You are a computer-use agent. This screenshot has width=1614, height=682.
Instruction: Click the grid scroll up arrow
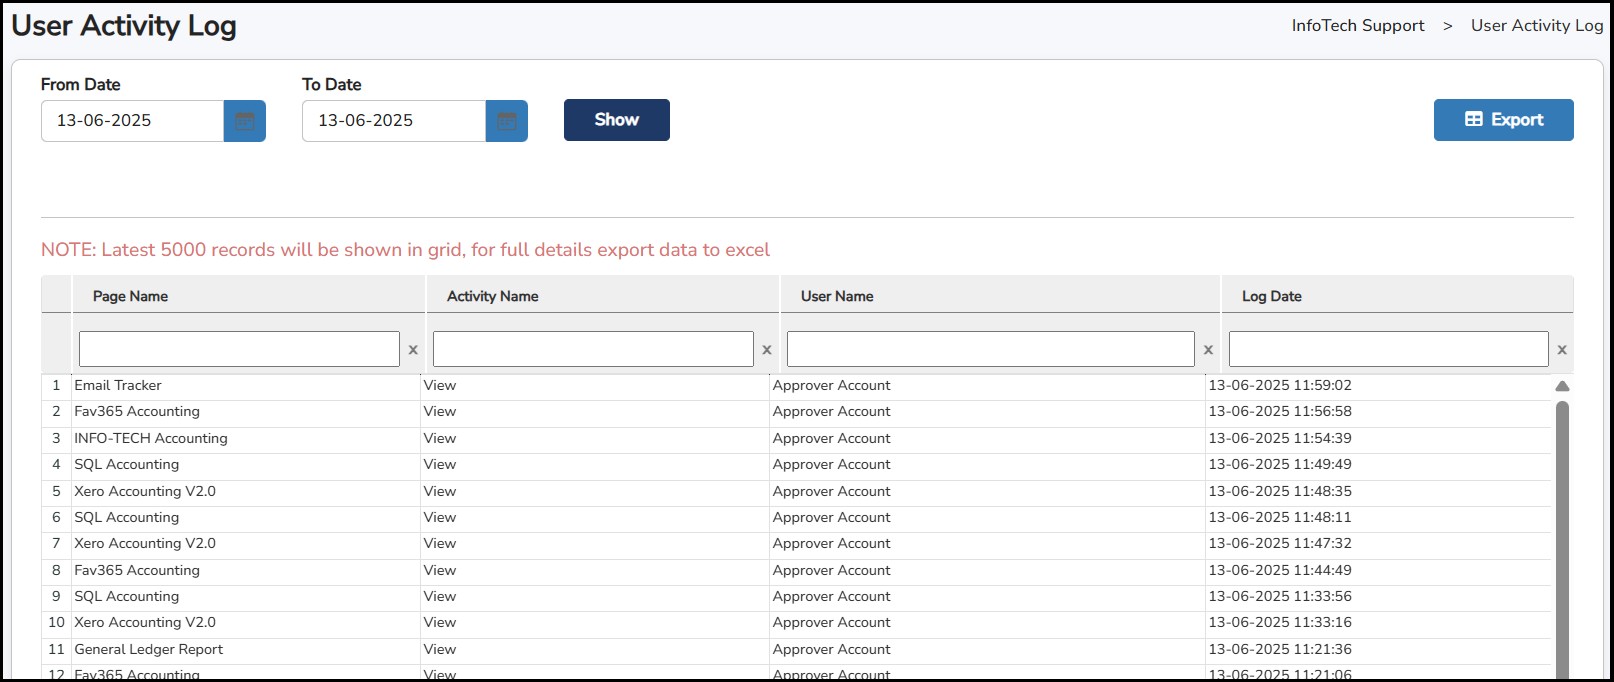1562,386
